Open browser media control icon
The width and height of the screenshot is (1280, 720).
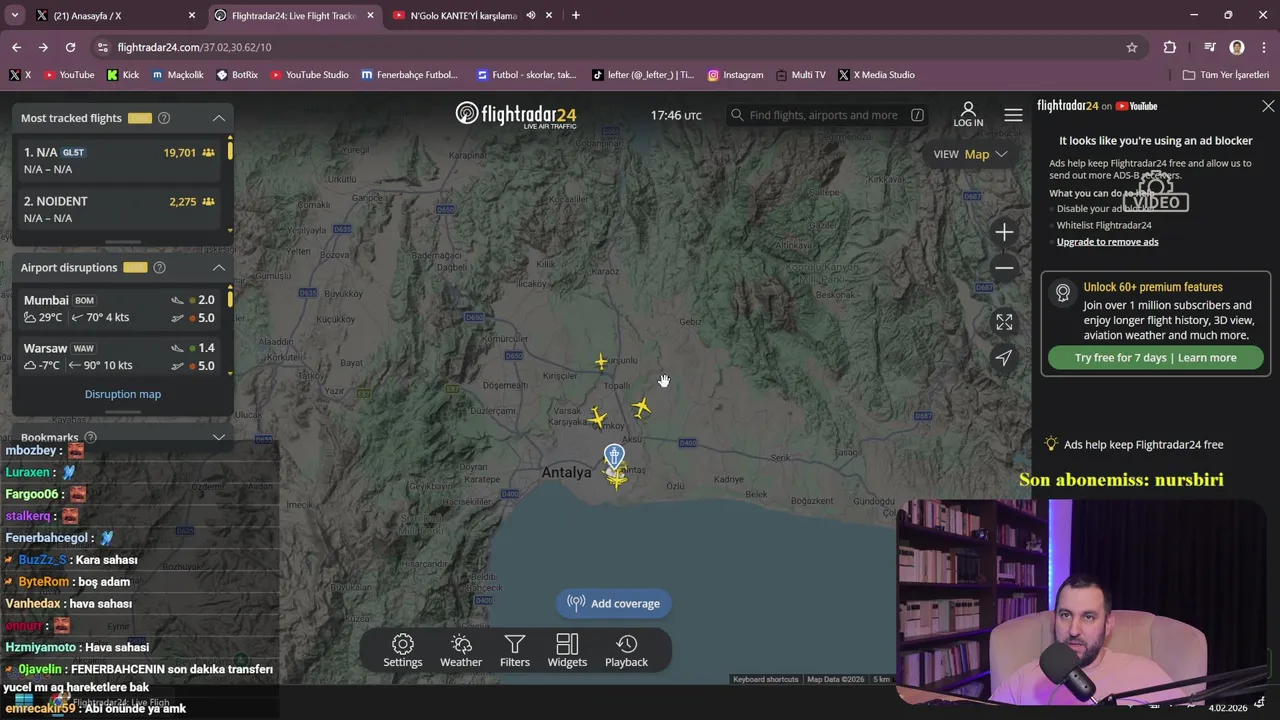click(x=1209, y=47)
